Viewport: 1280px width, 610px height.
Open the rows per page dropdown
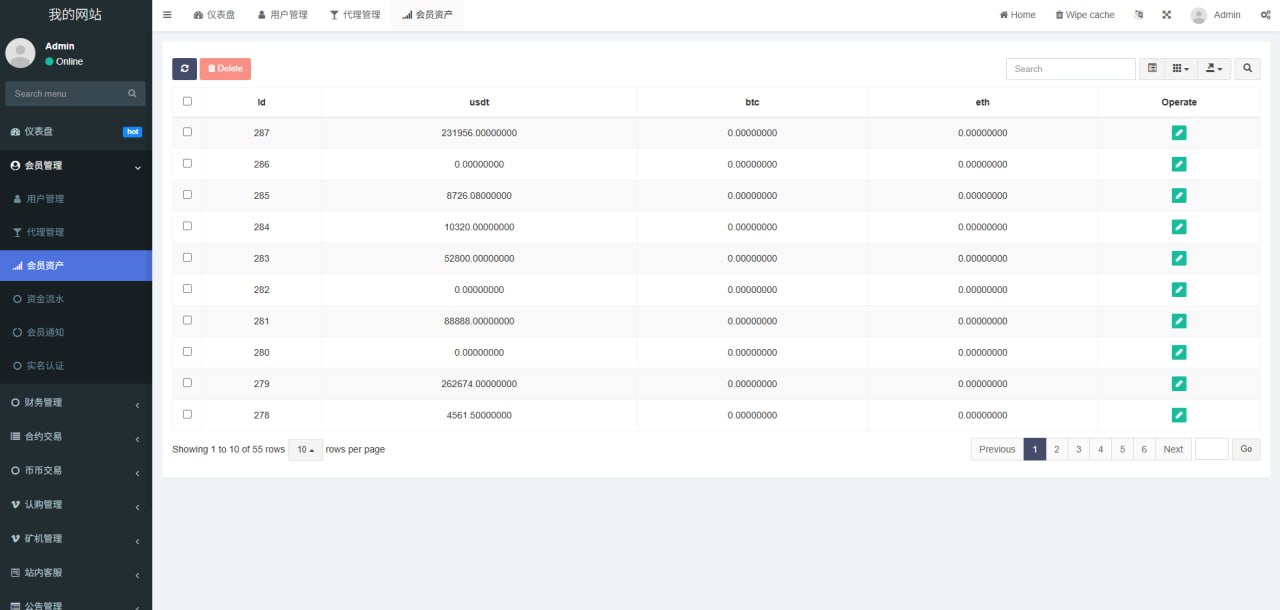click(305, 450)
